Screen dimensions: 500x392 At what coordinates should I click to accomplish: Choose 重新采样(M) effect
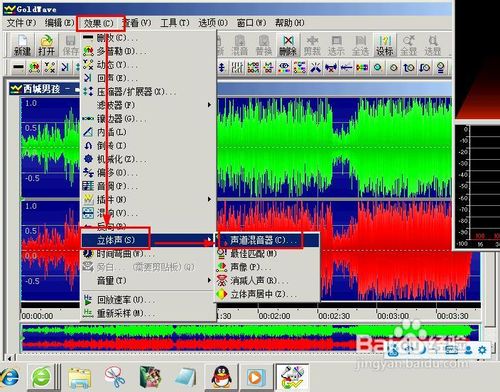click(148, 313)
